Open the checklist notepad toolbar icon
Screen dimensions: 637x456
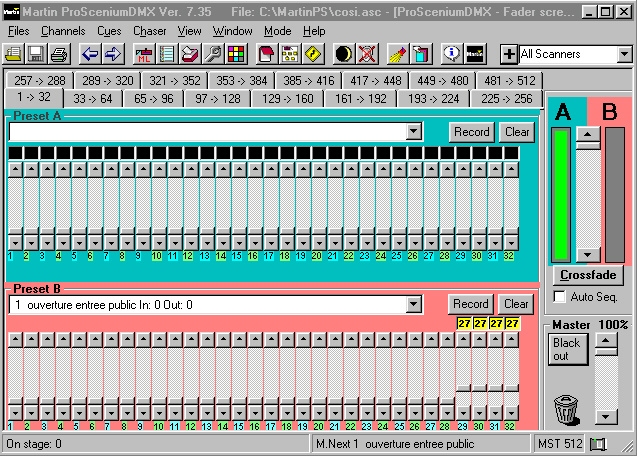tap(167, 54)
